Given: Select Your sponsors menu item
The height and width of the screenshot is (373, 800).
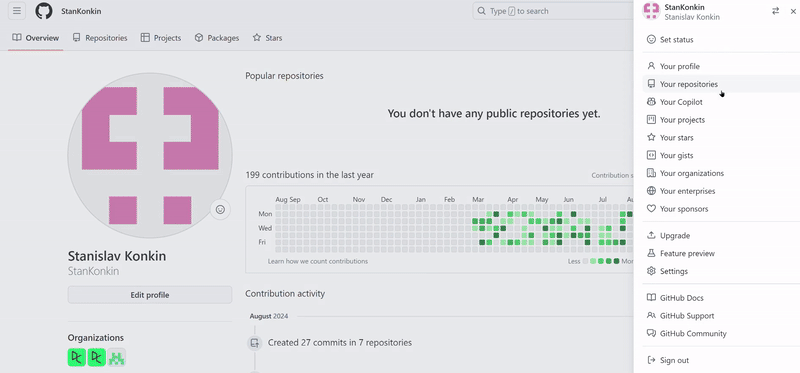Looking at the screenshot, I should coord(720,209).
